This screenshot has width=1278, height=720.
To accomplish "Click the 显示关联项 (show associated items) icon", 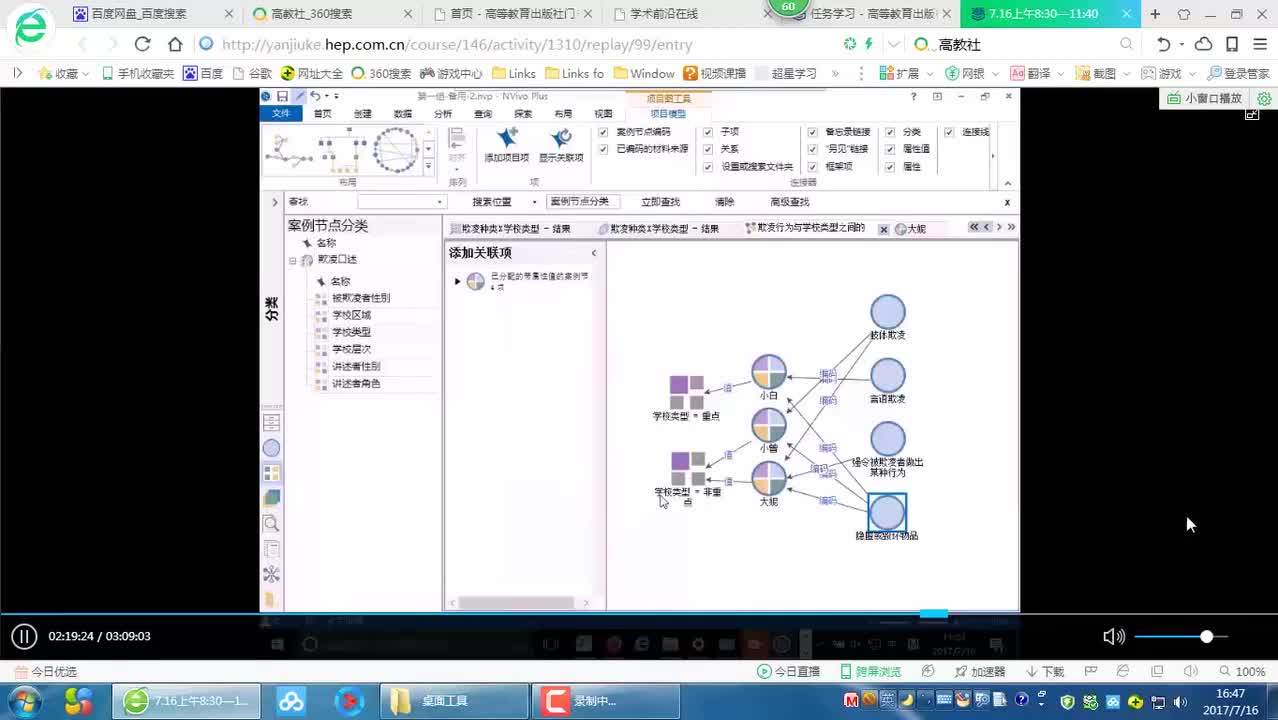I will coord(560,139).
